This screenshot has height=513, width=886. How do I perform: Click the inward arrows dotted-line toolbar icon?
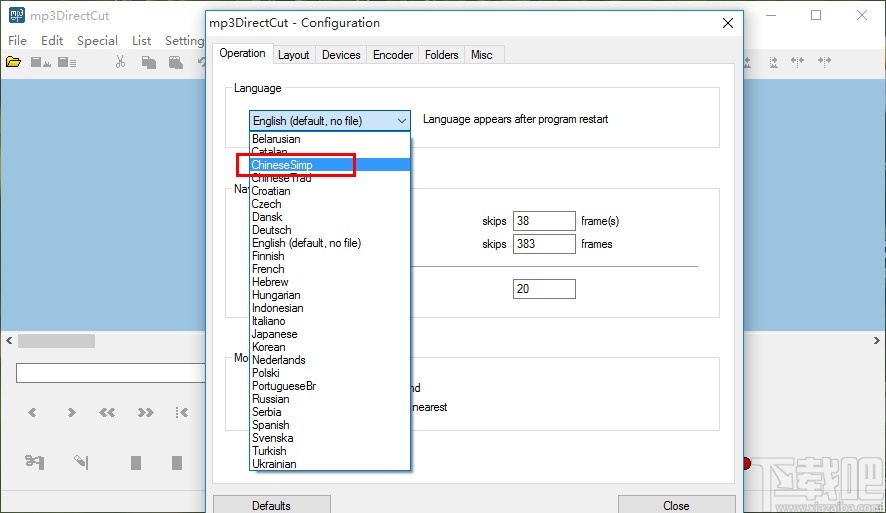coord(797,61)
